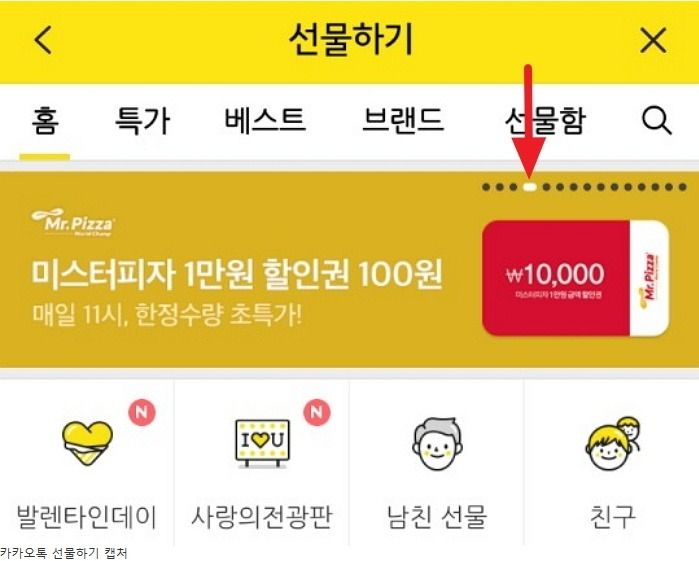Close the 선물하기 page with X
Screen dimensions: 699x561
tap(653, 40)
